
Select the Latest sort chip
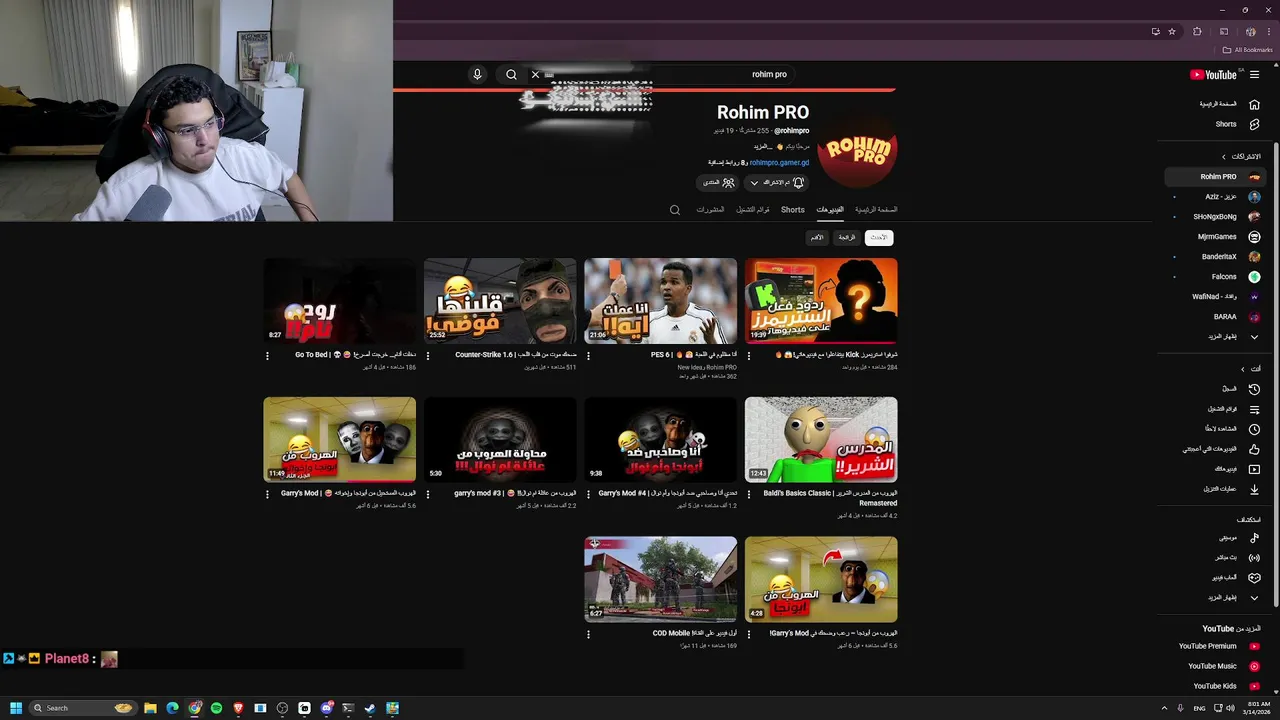879,237
